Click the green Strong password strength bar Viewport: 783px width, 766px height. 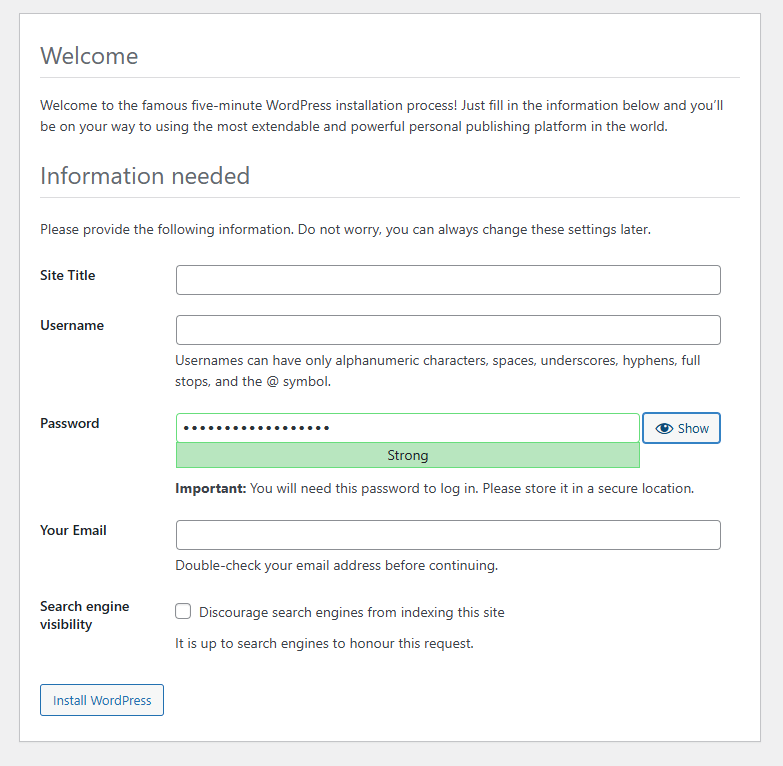click(407, 455)
